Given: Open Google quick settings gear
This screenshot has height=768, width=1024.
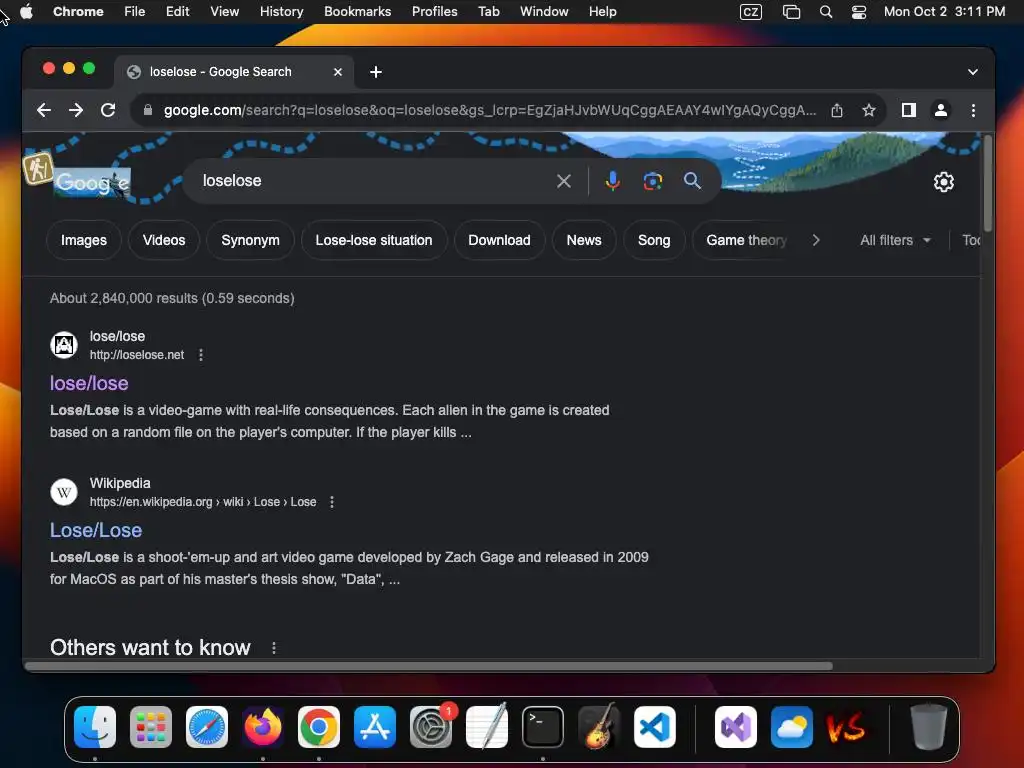Looking at the screenshot, I should coord(943,182).
